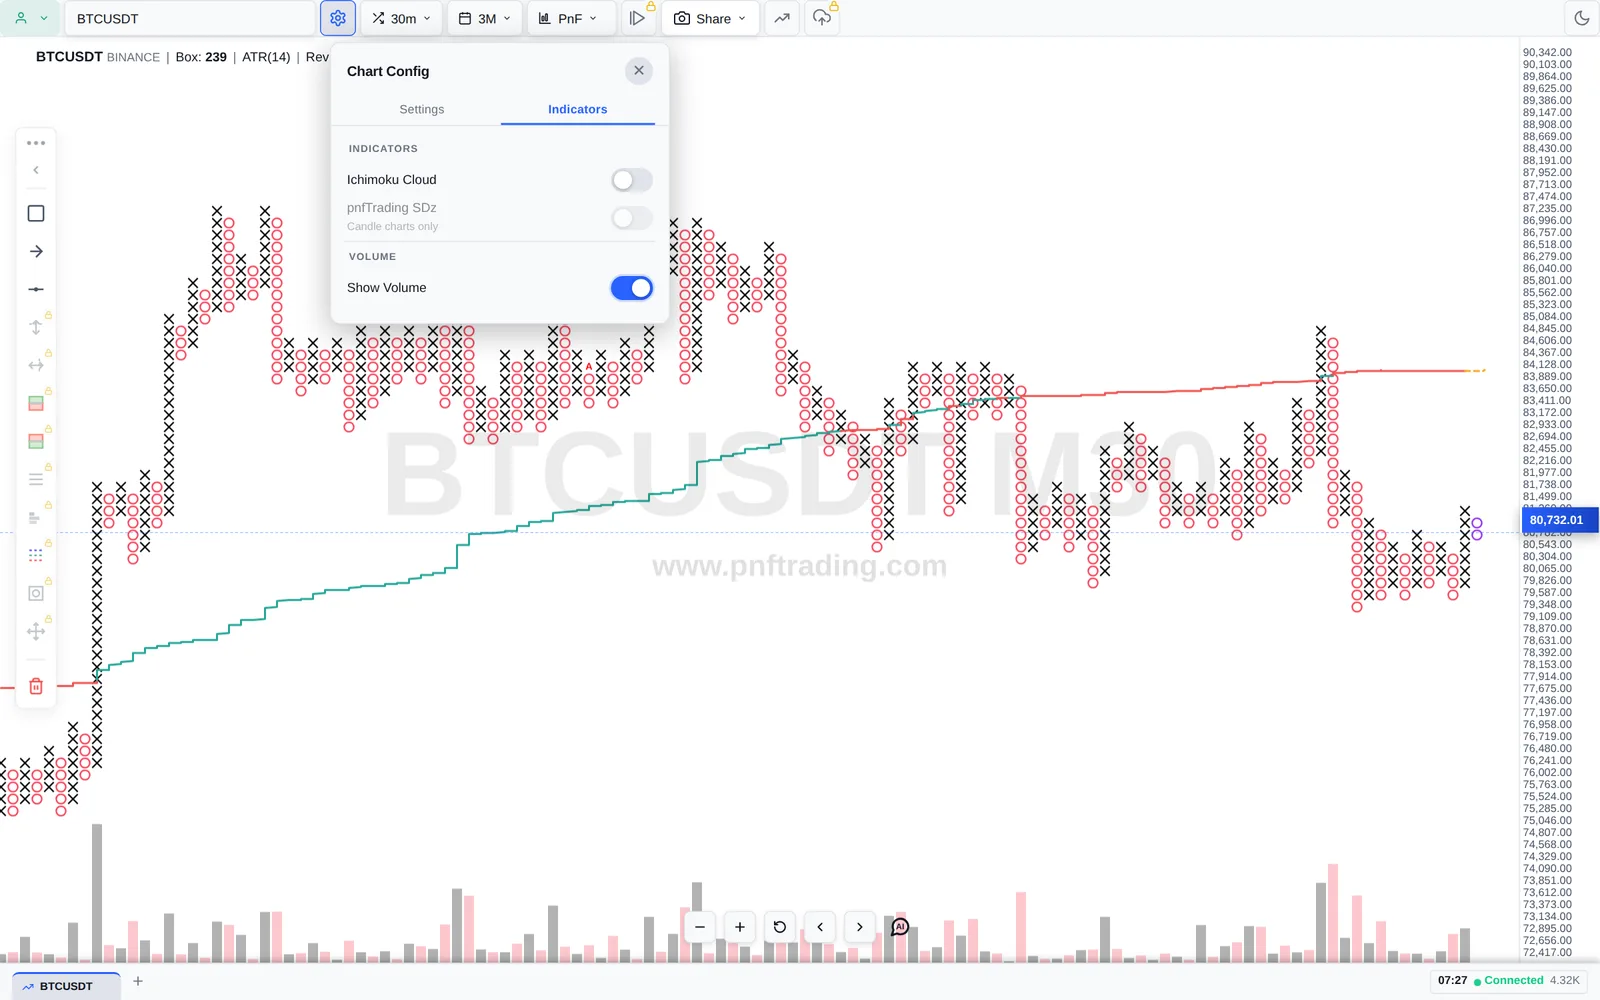This screenshot has width=1600, height=1000.
Task: Select the BTCUSDT bottom chart tab
Action: pos(66,986)
